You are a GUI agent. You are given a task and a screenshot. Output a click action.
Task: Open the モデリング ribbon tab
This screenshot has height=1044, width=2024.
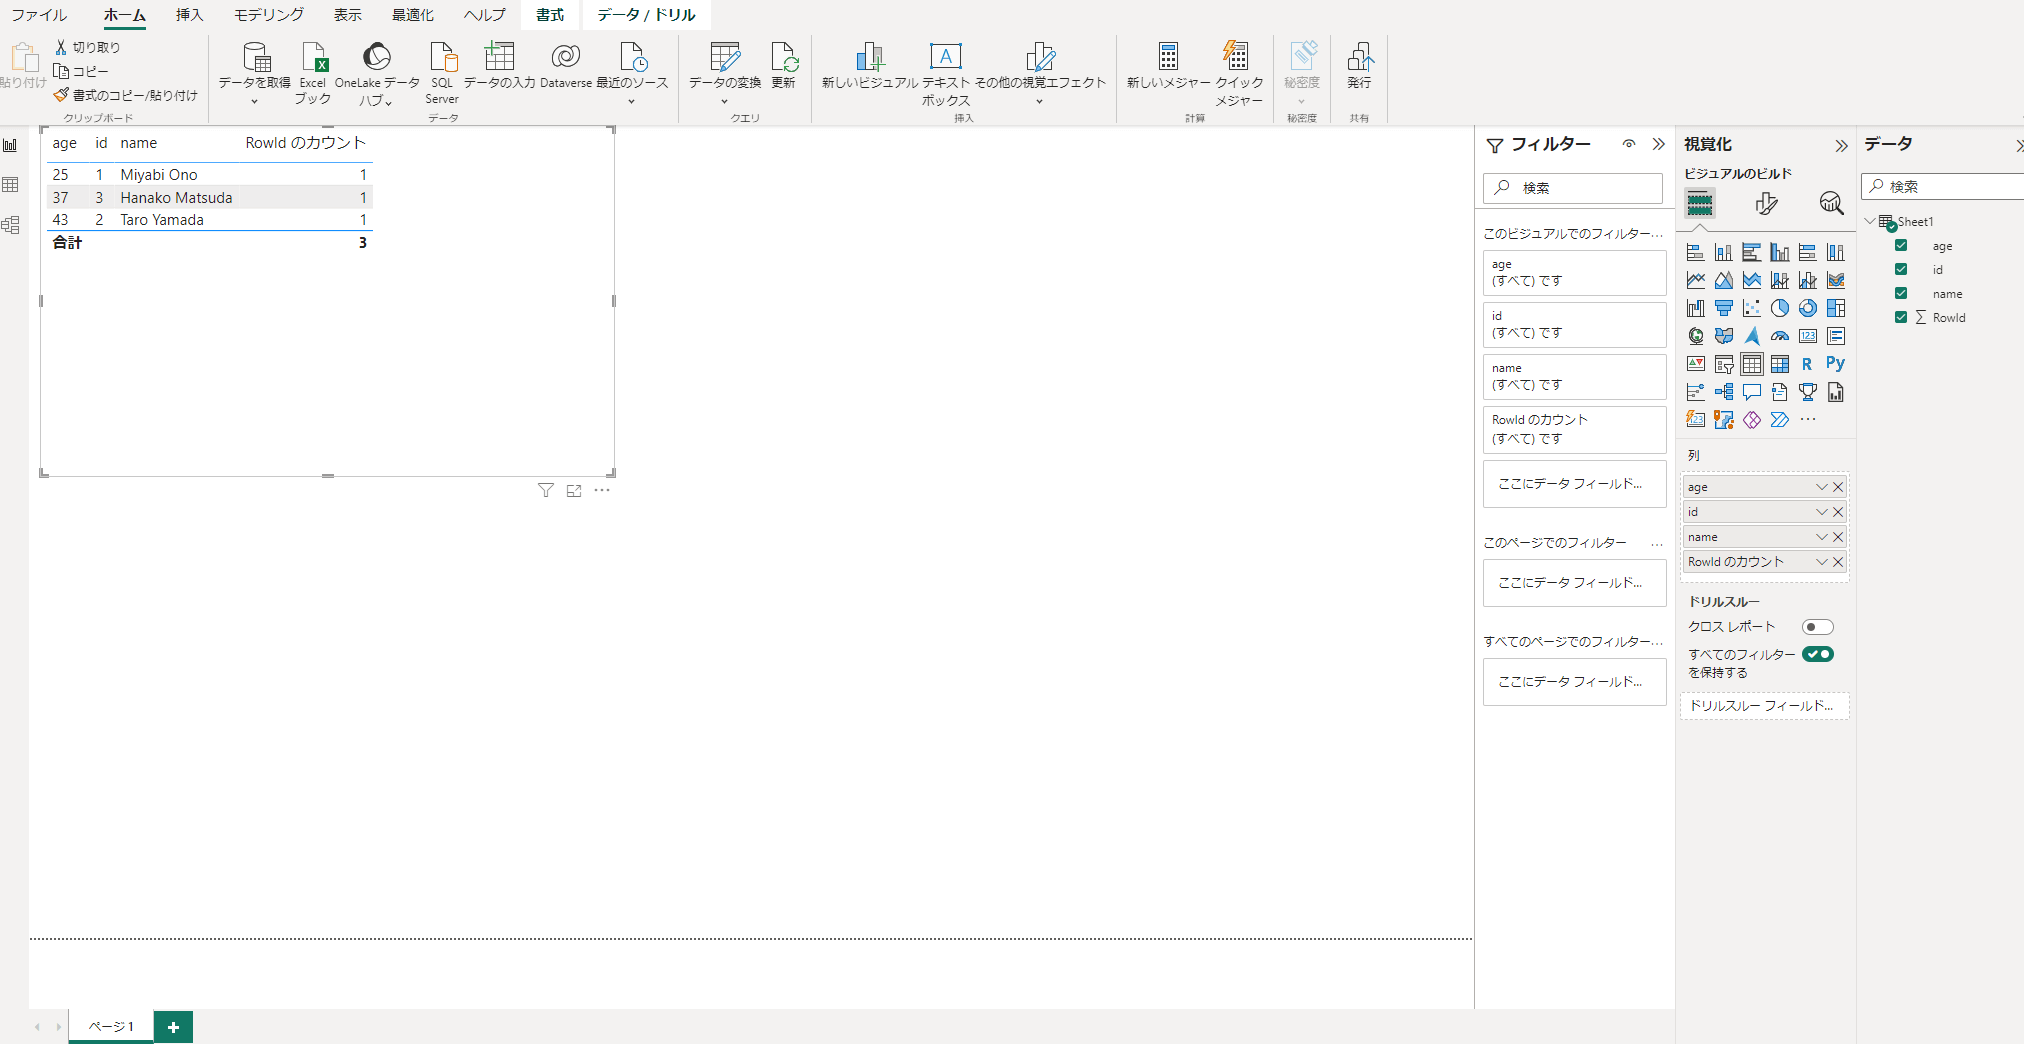coord(268,15)
